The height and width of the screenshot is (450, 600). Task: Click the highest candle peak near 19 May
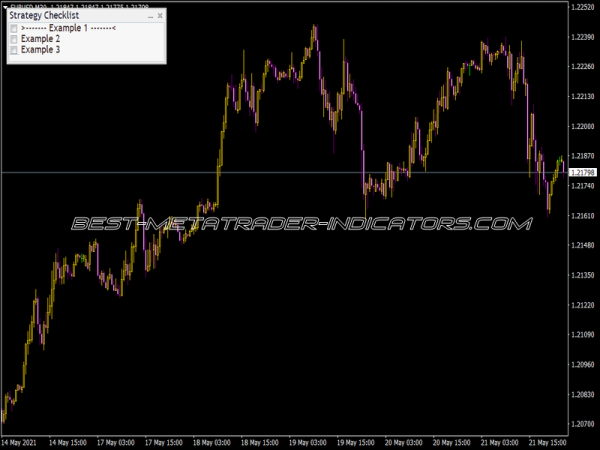point(315,26)
